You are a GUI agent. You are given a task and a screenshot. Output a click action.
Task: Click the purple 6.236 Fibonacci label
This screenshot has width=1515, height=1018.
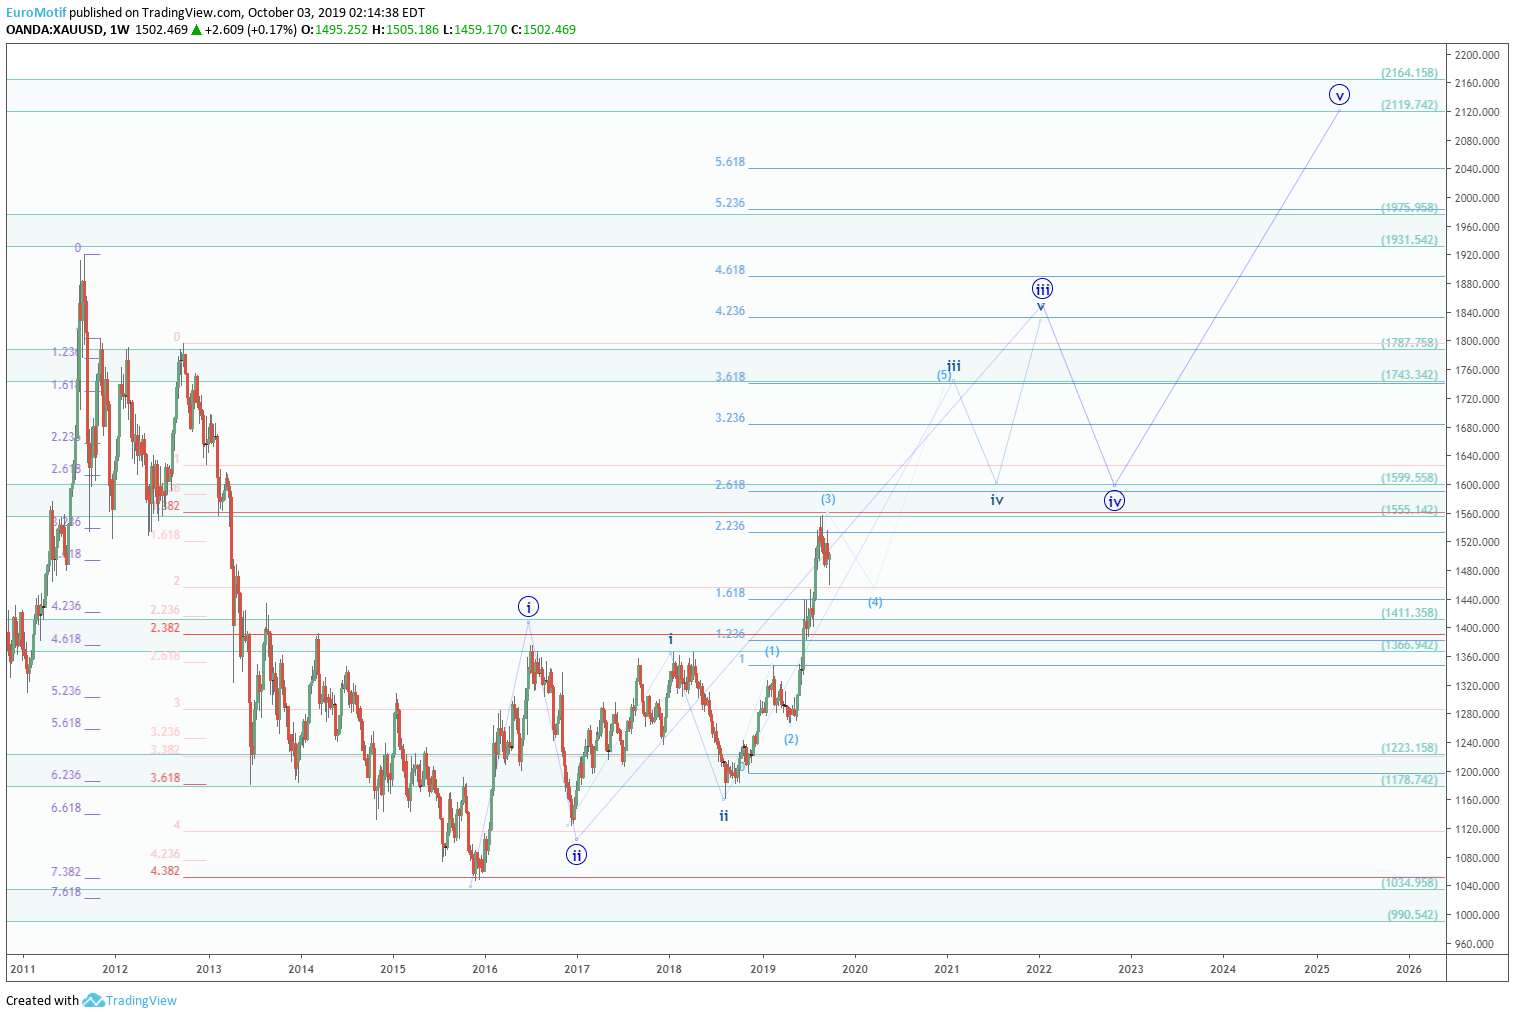66,775
